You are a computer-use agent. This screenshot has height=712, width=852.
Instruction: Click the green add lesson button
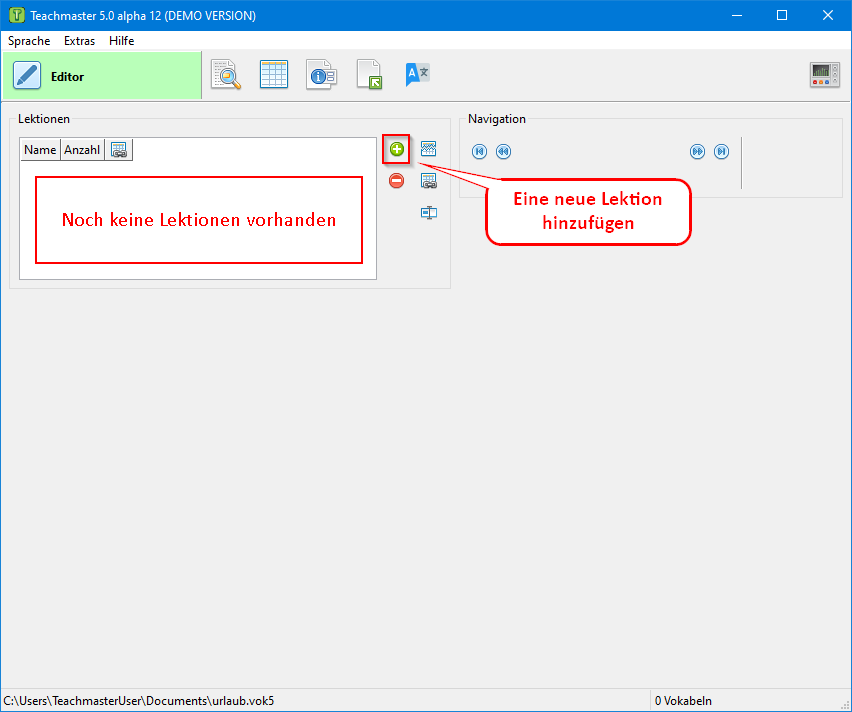click(x=397, y=149)
